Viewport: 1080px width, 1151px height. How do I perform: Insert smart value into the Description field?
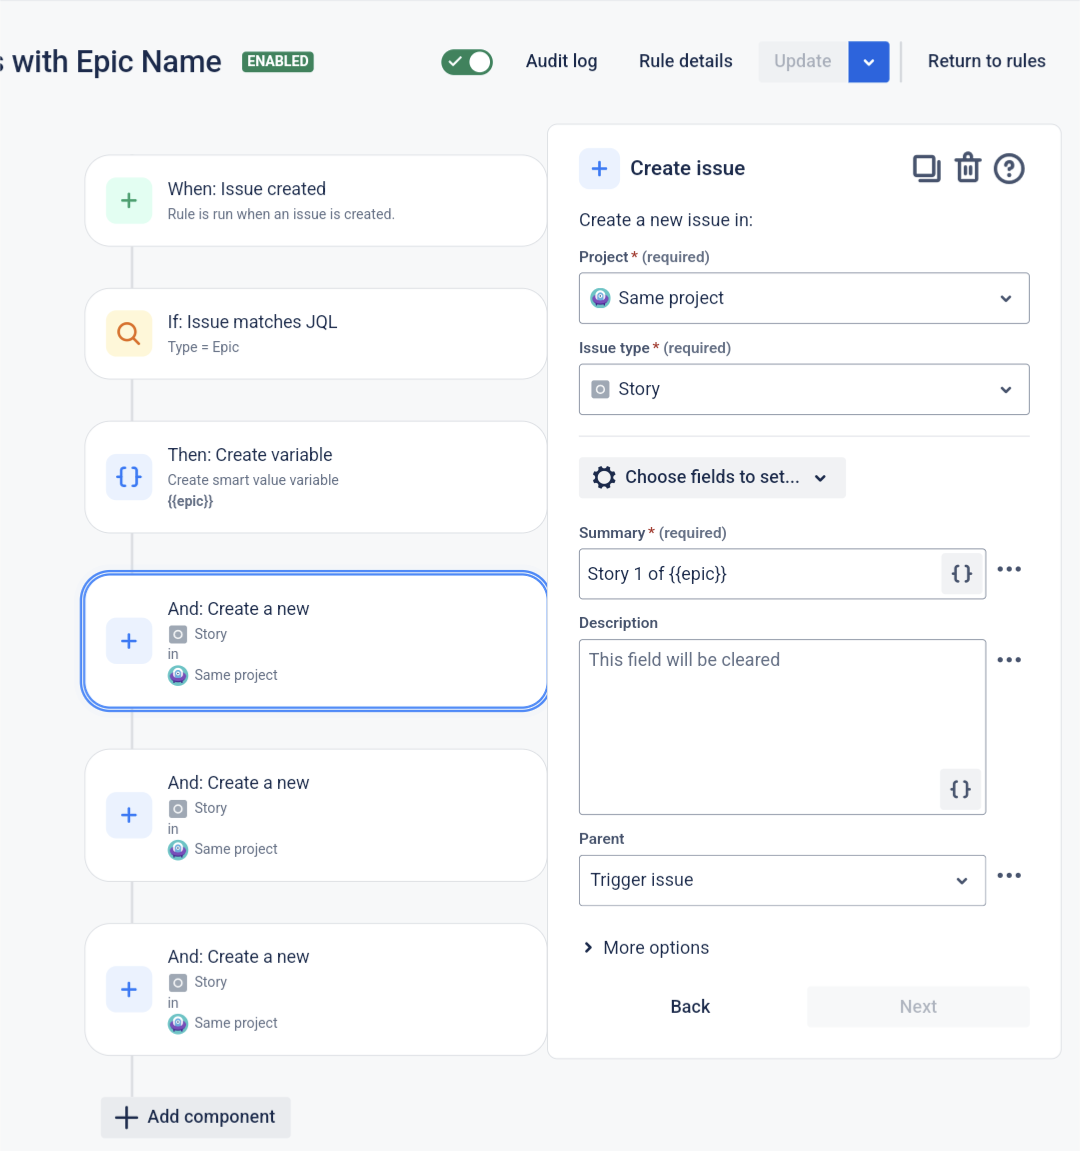pyautogui.click(x=960, y=789)
